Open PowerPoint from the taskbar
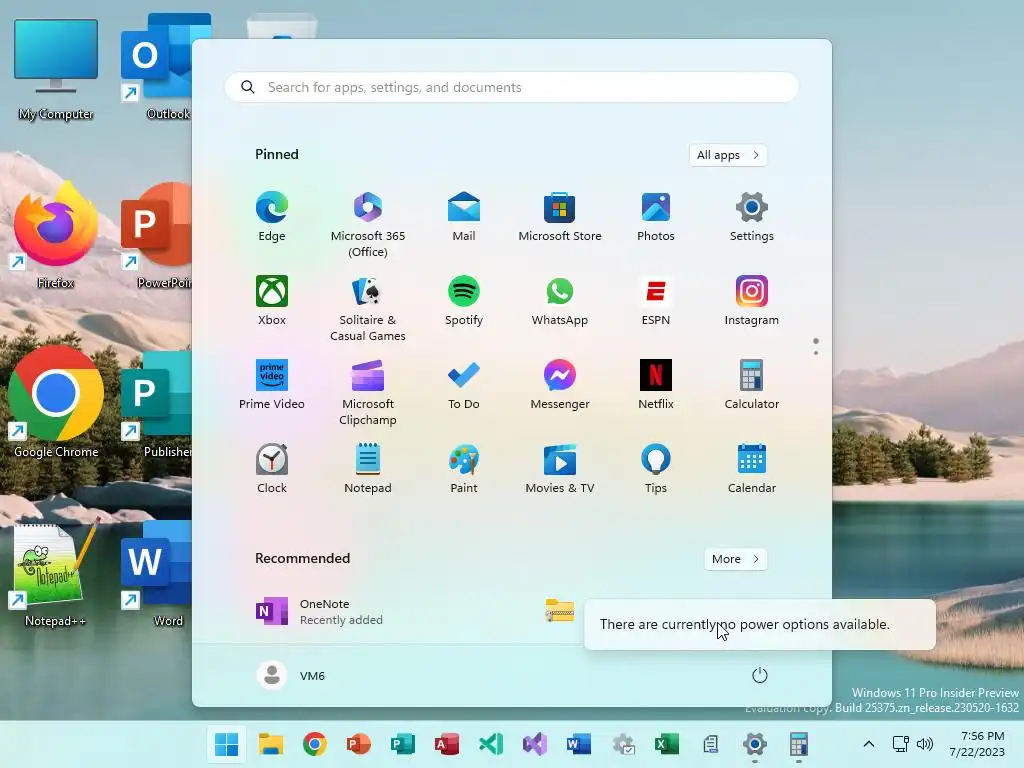The width and height of the screenshot is (1024, 768). pos(359,744)
